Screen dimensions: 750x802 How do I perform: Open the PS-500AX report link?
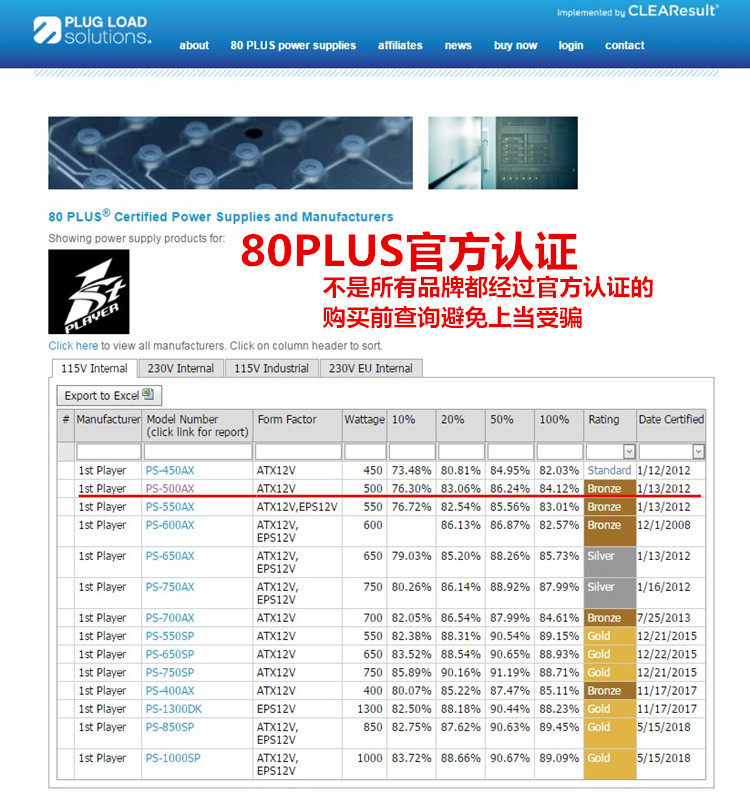pyautogui.click(x=170, y=488)
